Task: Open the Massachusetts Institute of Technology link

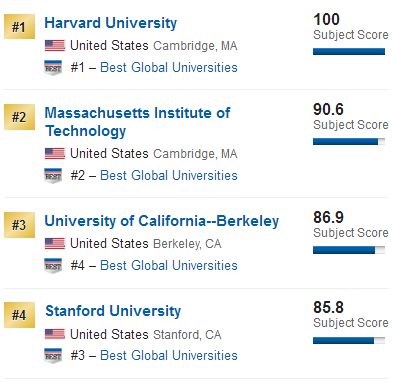Action: tap(137, 122)
